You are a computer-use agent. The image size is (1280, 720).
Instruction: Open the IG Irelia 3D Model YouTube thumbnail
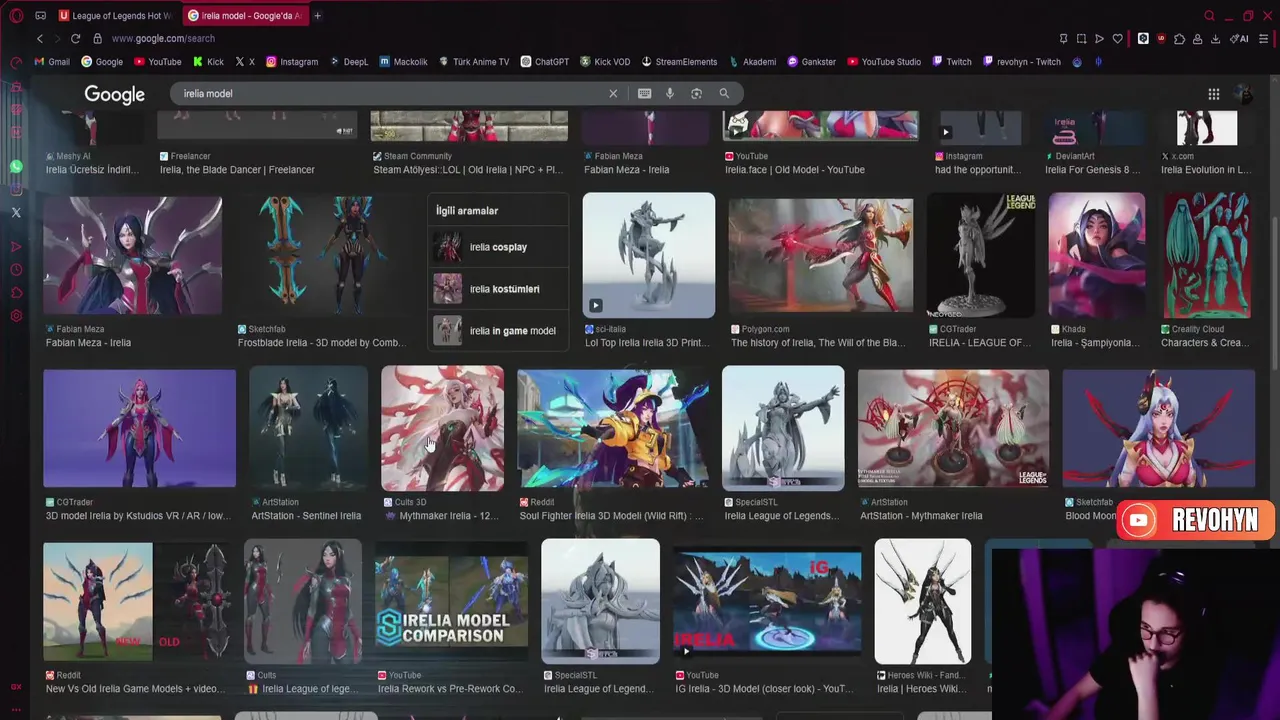(x=767, y=602)
